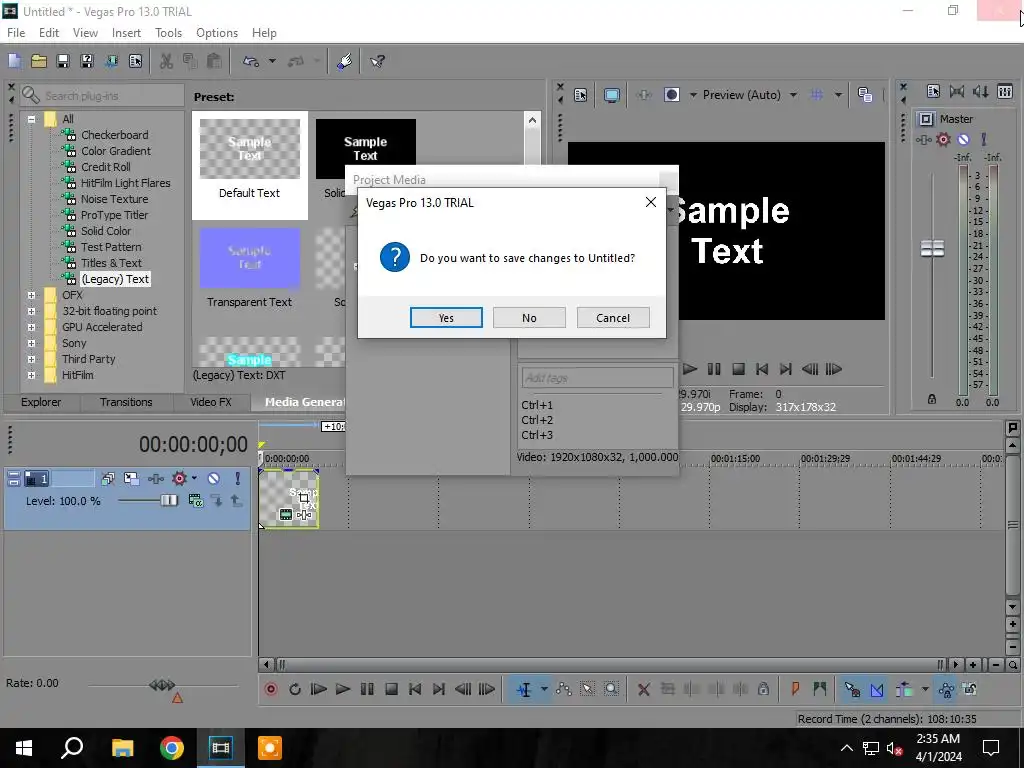Select Credit Roll in the generator list
The width and height of the screenshot is (1024, 768).
tap(106, 167)
